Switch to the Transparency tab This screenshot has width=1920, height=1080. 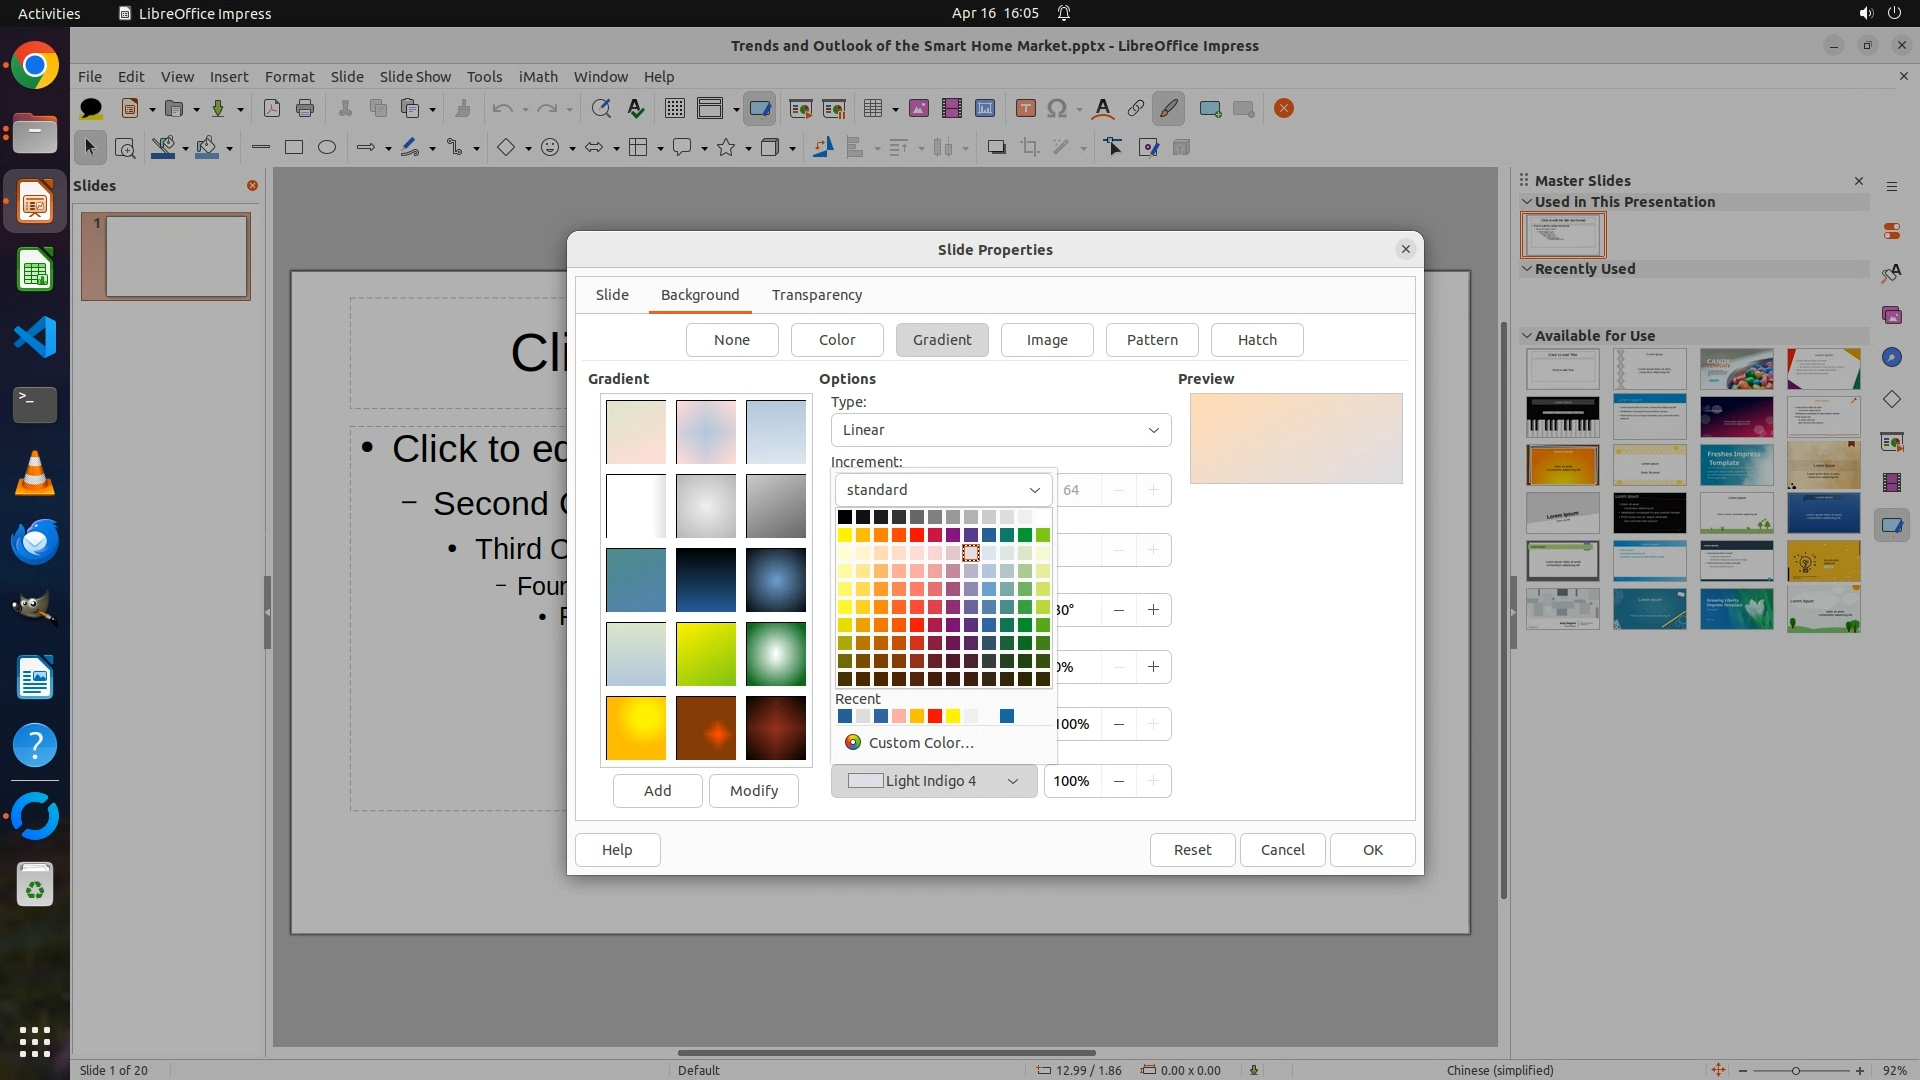816,295
